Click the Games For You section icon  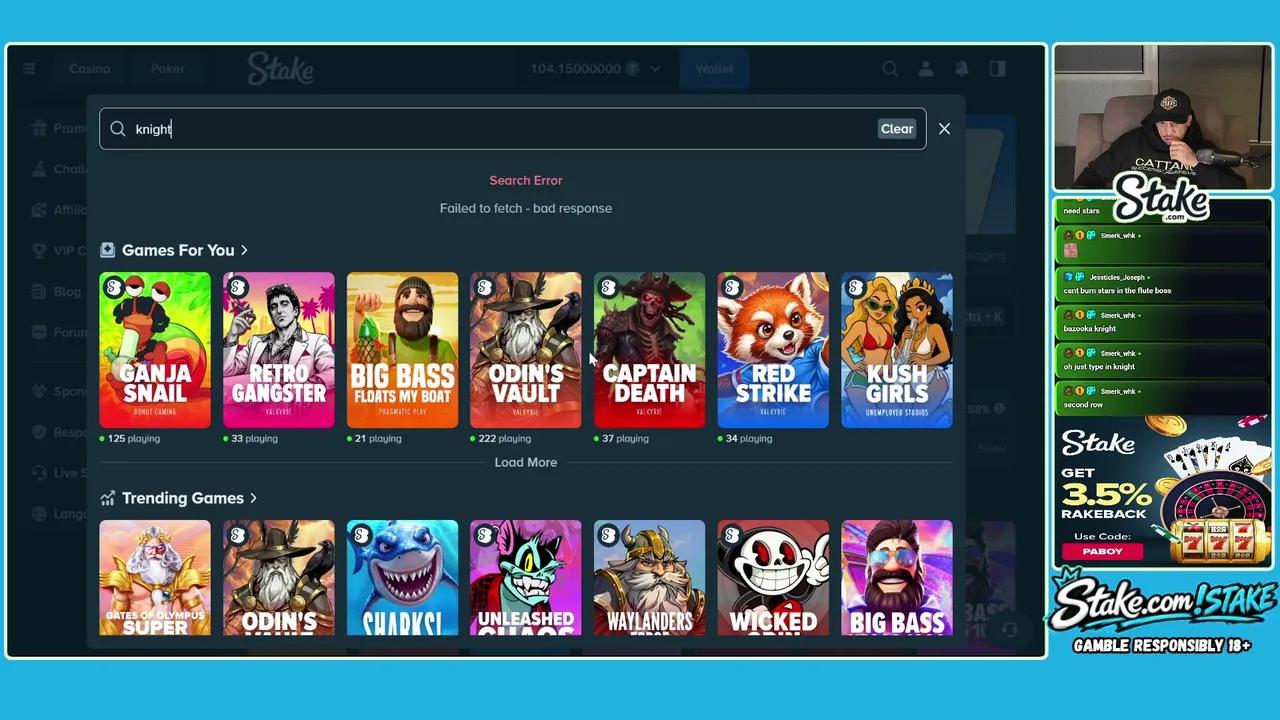(x=107, y=250)
